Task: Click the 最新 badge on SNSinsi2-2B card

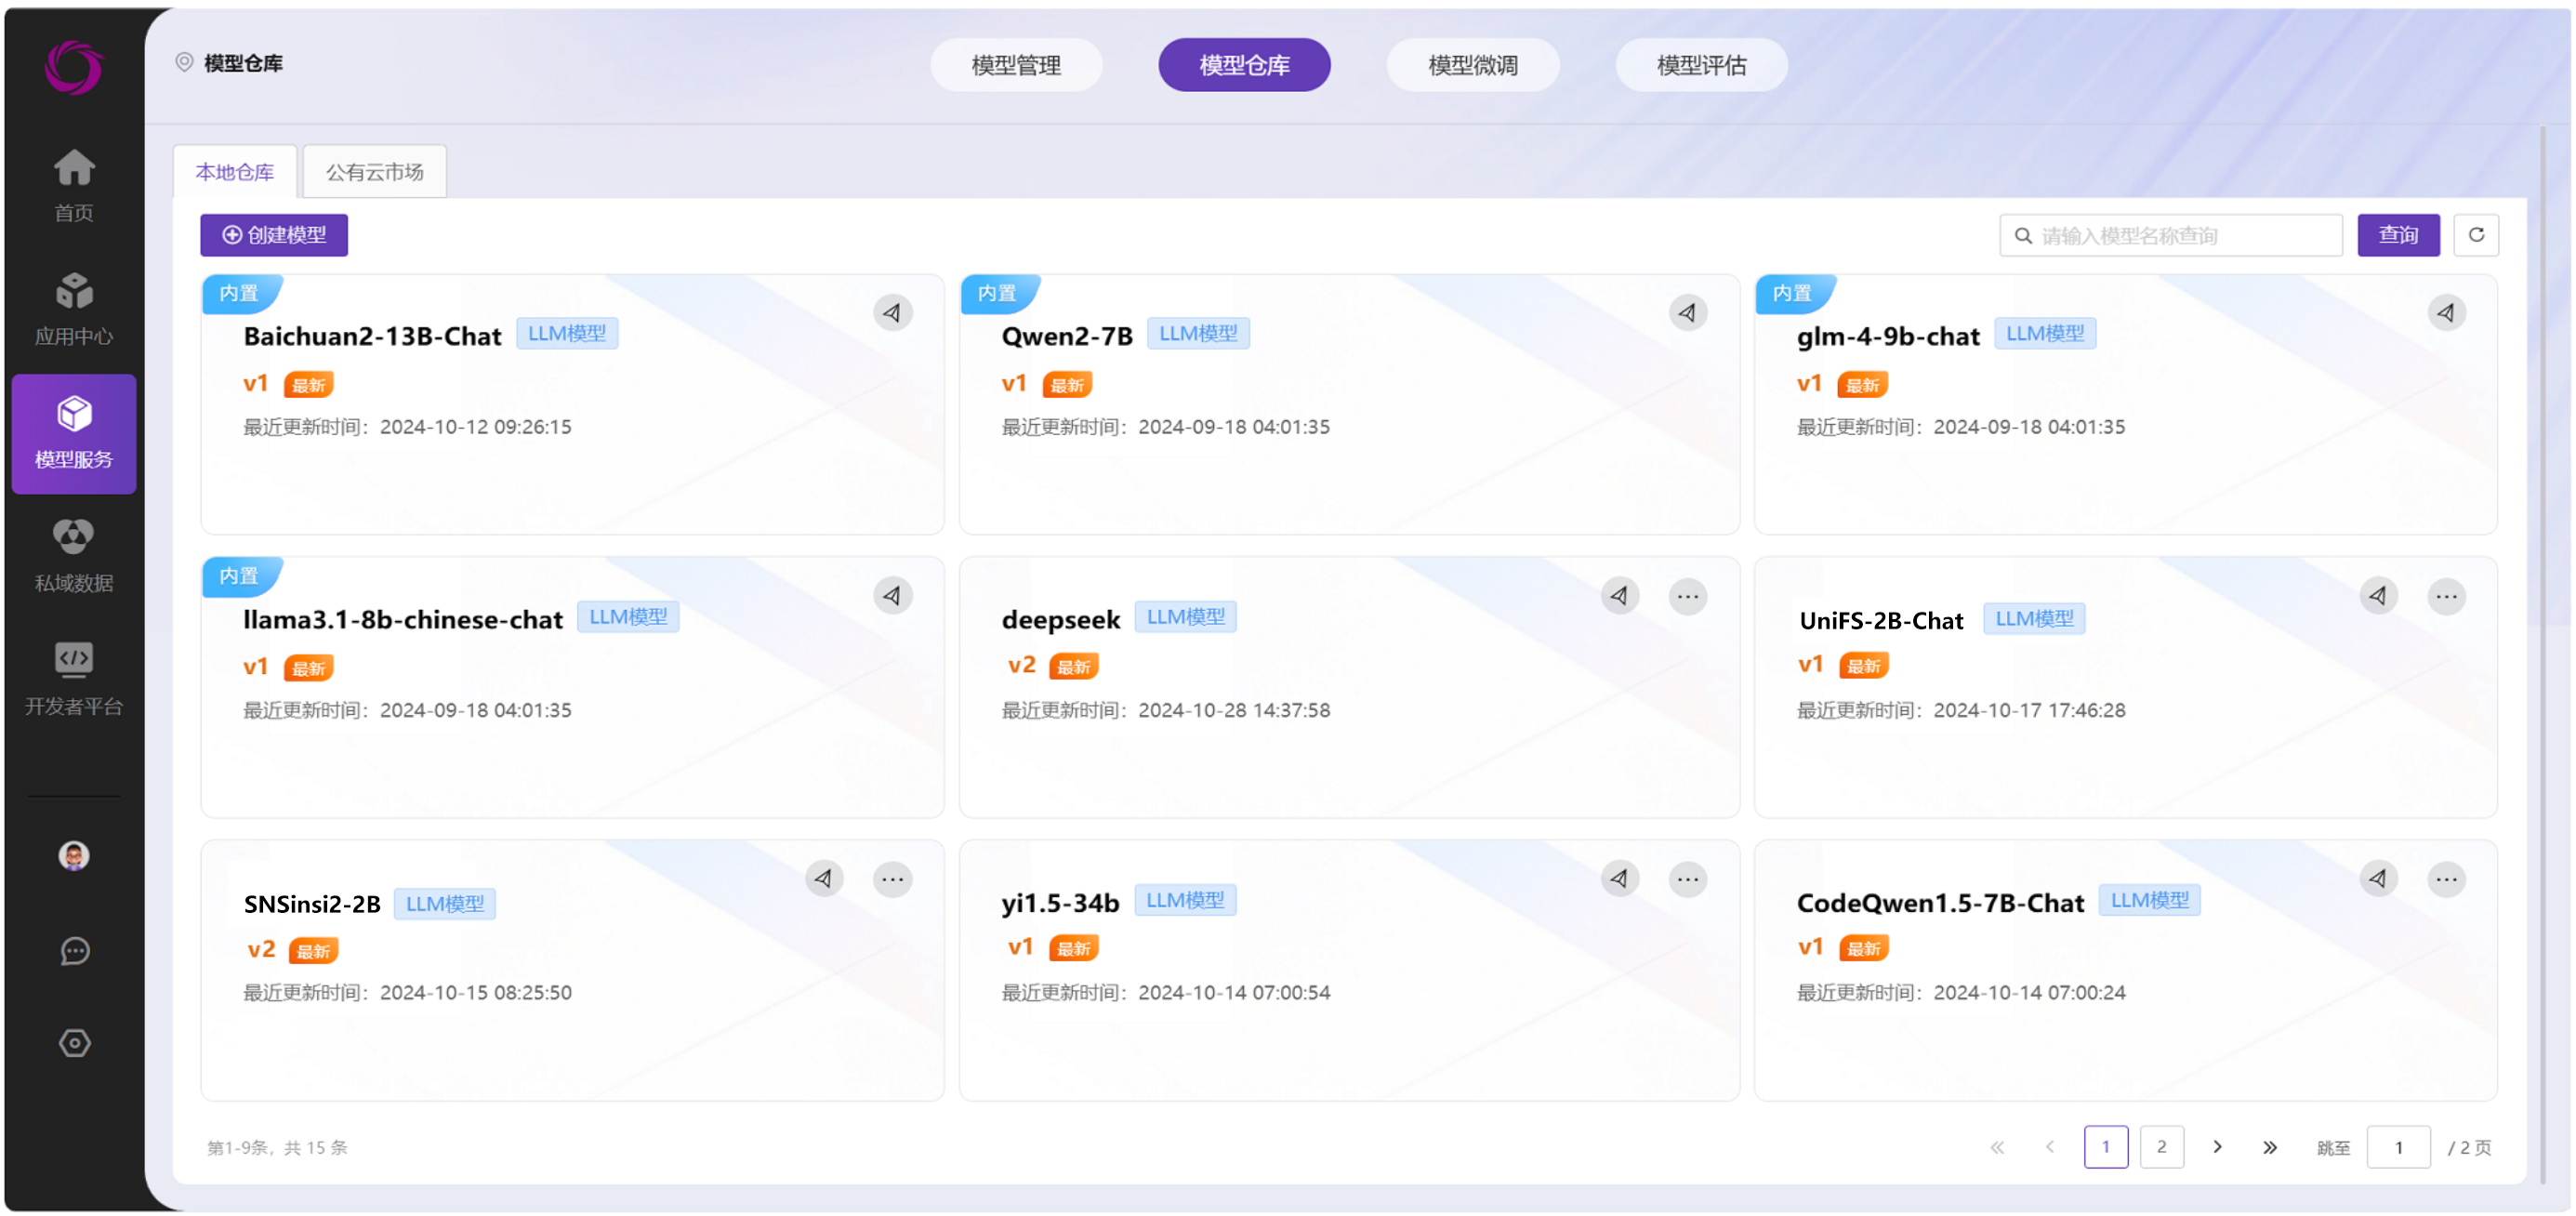Action: pyautogui.click(x=313, y=951)
